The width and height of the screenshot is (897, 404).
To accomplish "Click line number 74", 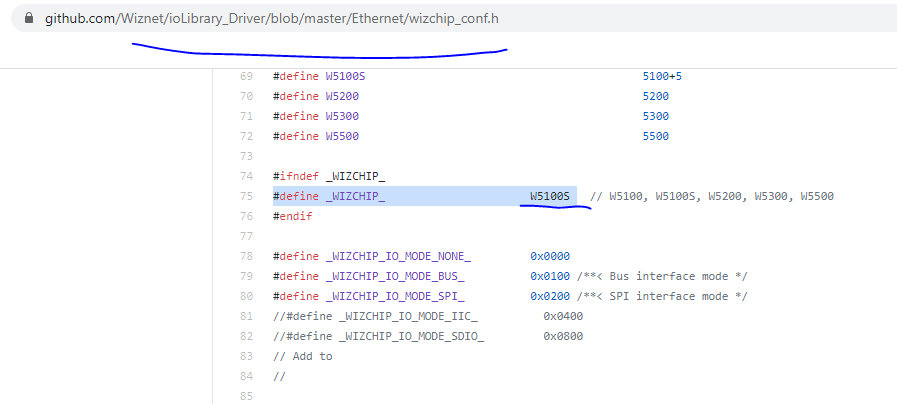I will click(x=247, y=176).
